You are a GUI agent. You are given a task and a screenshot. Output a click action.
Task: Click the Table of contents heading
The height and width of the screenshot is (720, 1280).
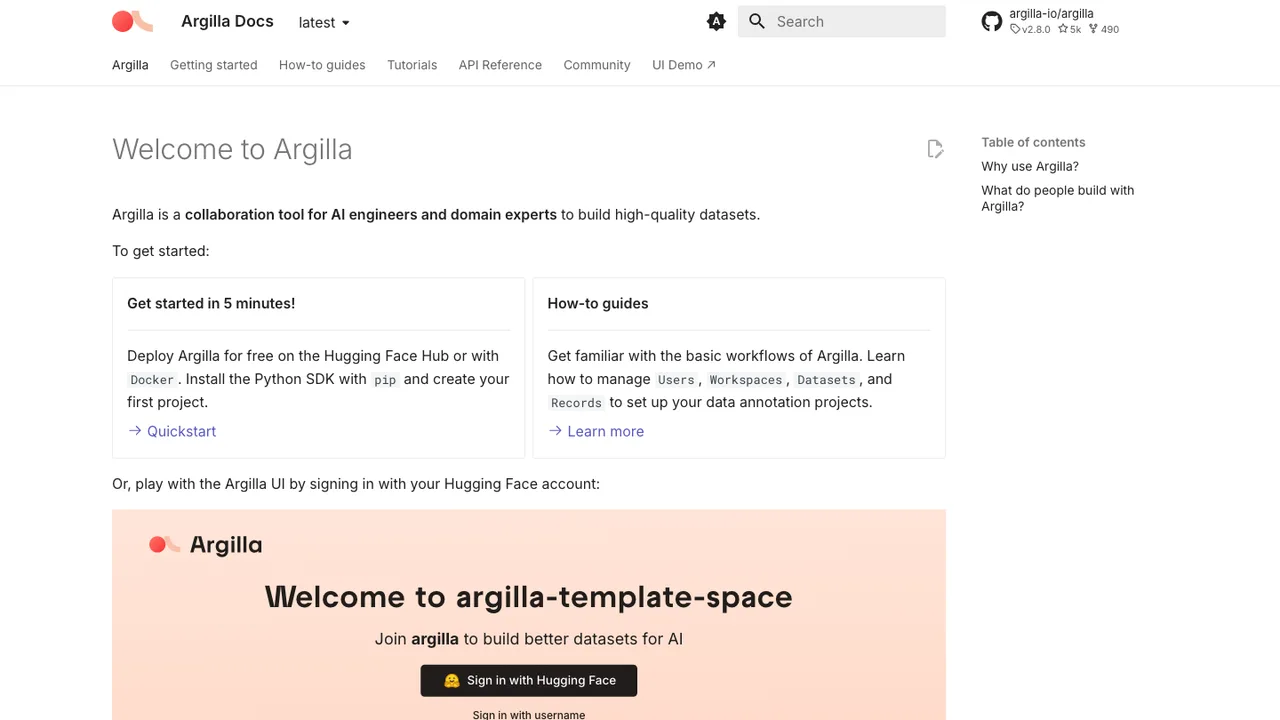[1033, 143]
